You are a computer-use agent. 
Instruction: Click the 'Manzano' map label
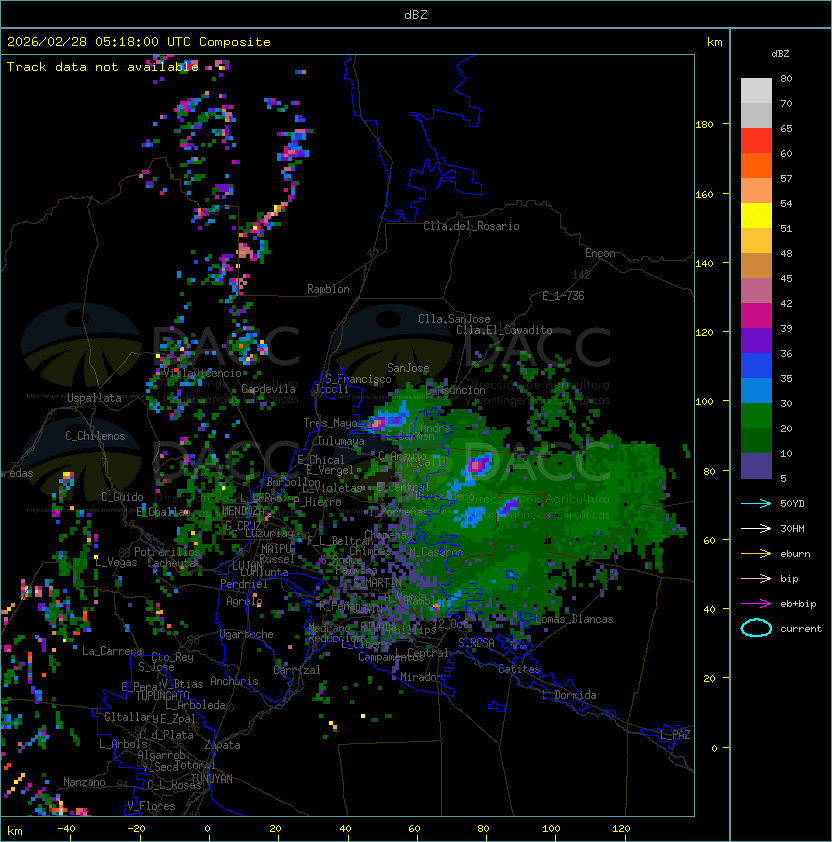[84, 782]
